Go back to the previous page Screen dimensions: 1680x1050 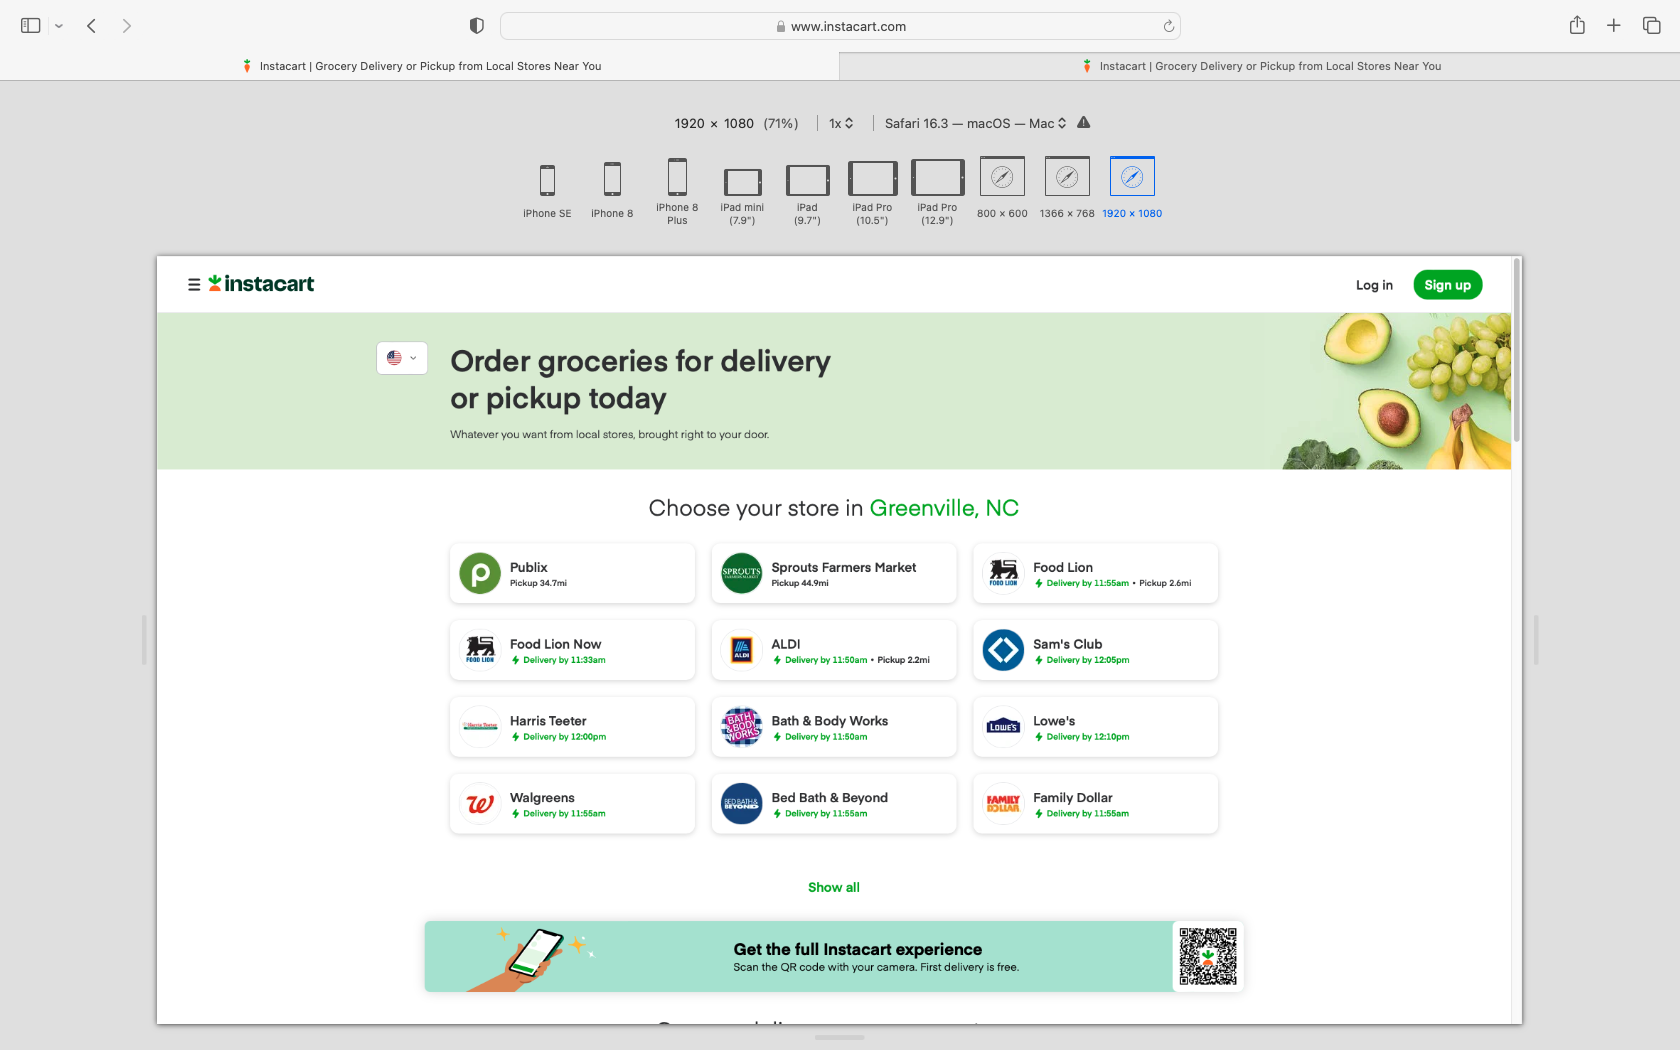tap(91, 26)
